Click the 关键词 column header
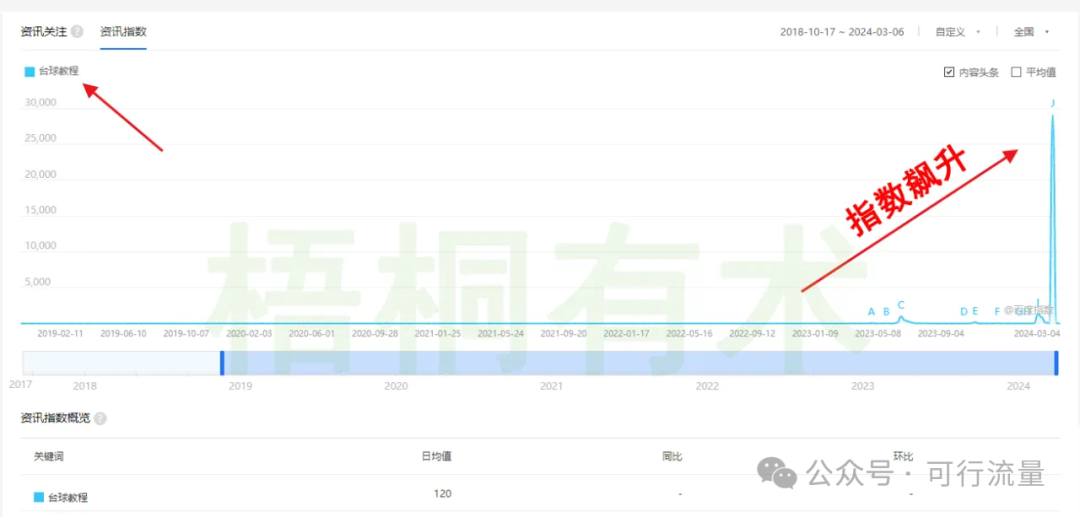The height and width of the screenshot is (517, 1080). pyautogui.click(x=49, y=456)
